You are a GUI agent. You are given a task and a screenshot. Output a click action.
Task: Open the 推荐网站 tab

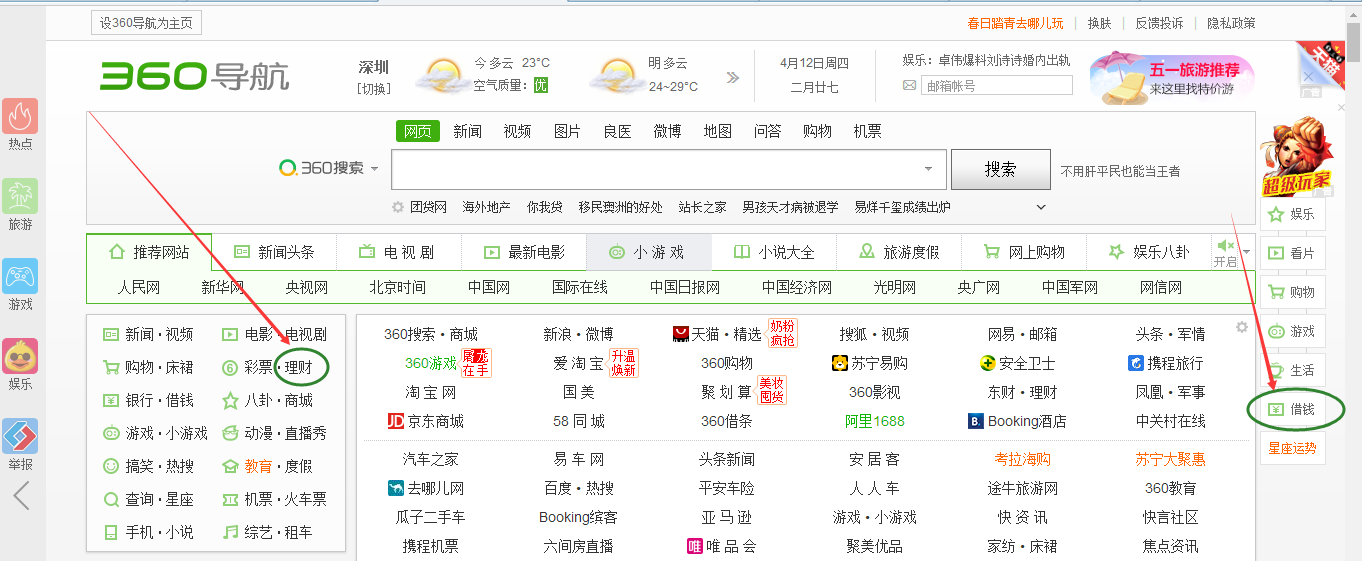coord(149,252)
